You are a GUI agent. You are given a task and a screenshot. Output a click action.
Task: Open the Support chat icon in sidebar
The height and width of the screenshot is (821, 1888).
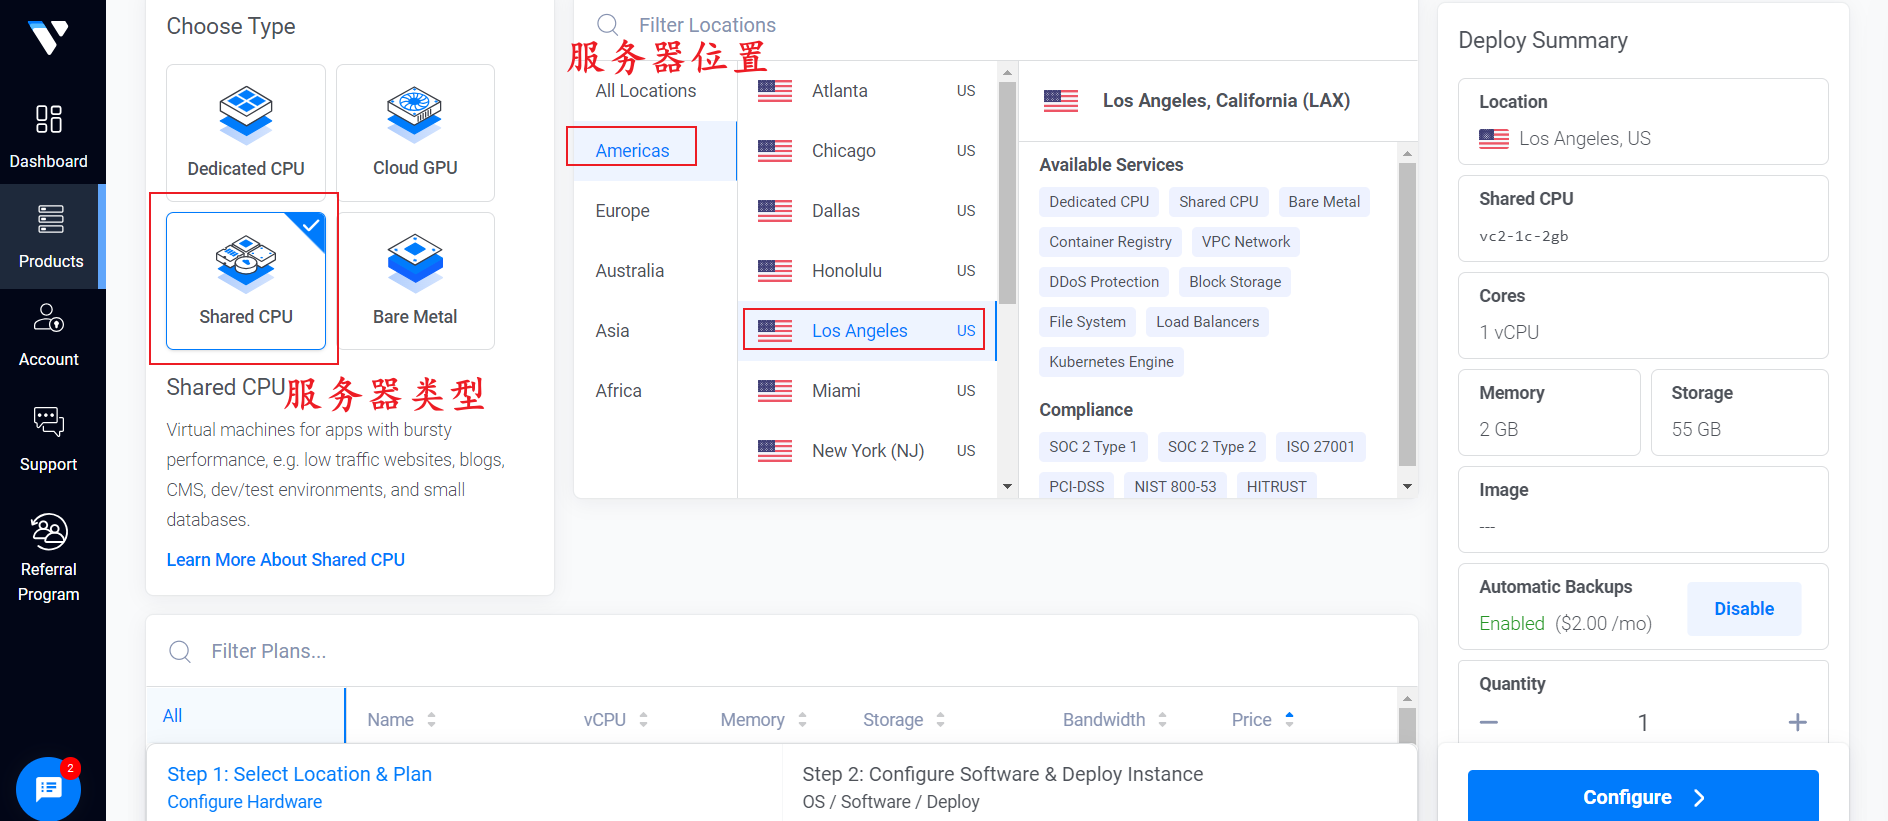pyautogui.click(x=49, y=421)
